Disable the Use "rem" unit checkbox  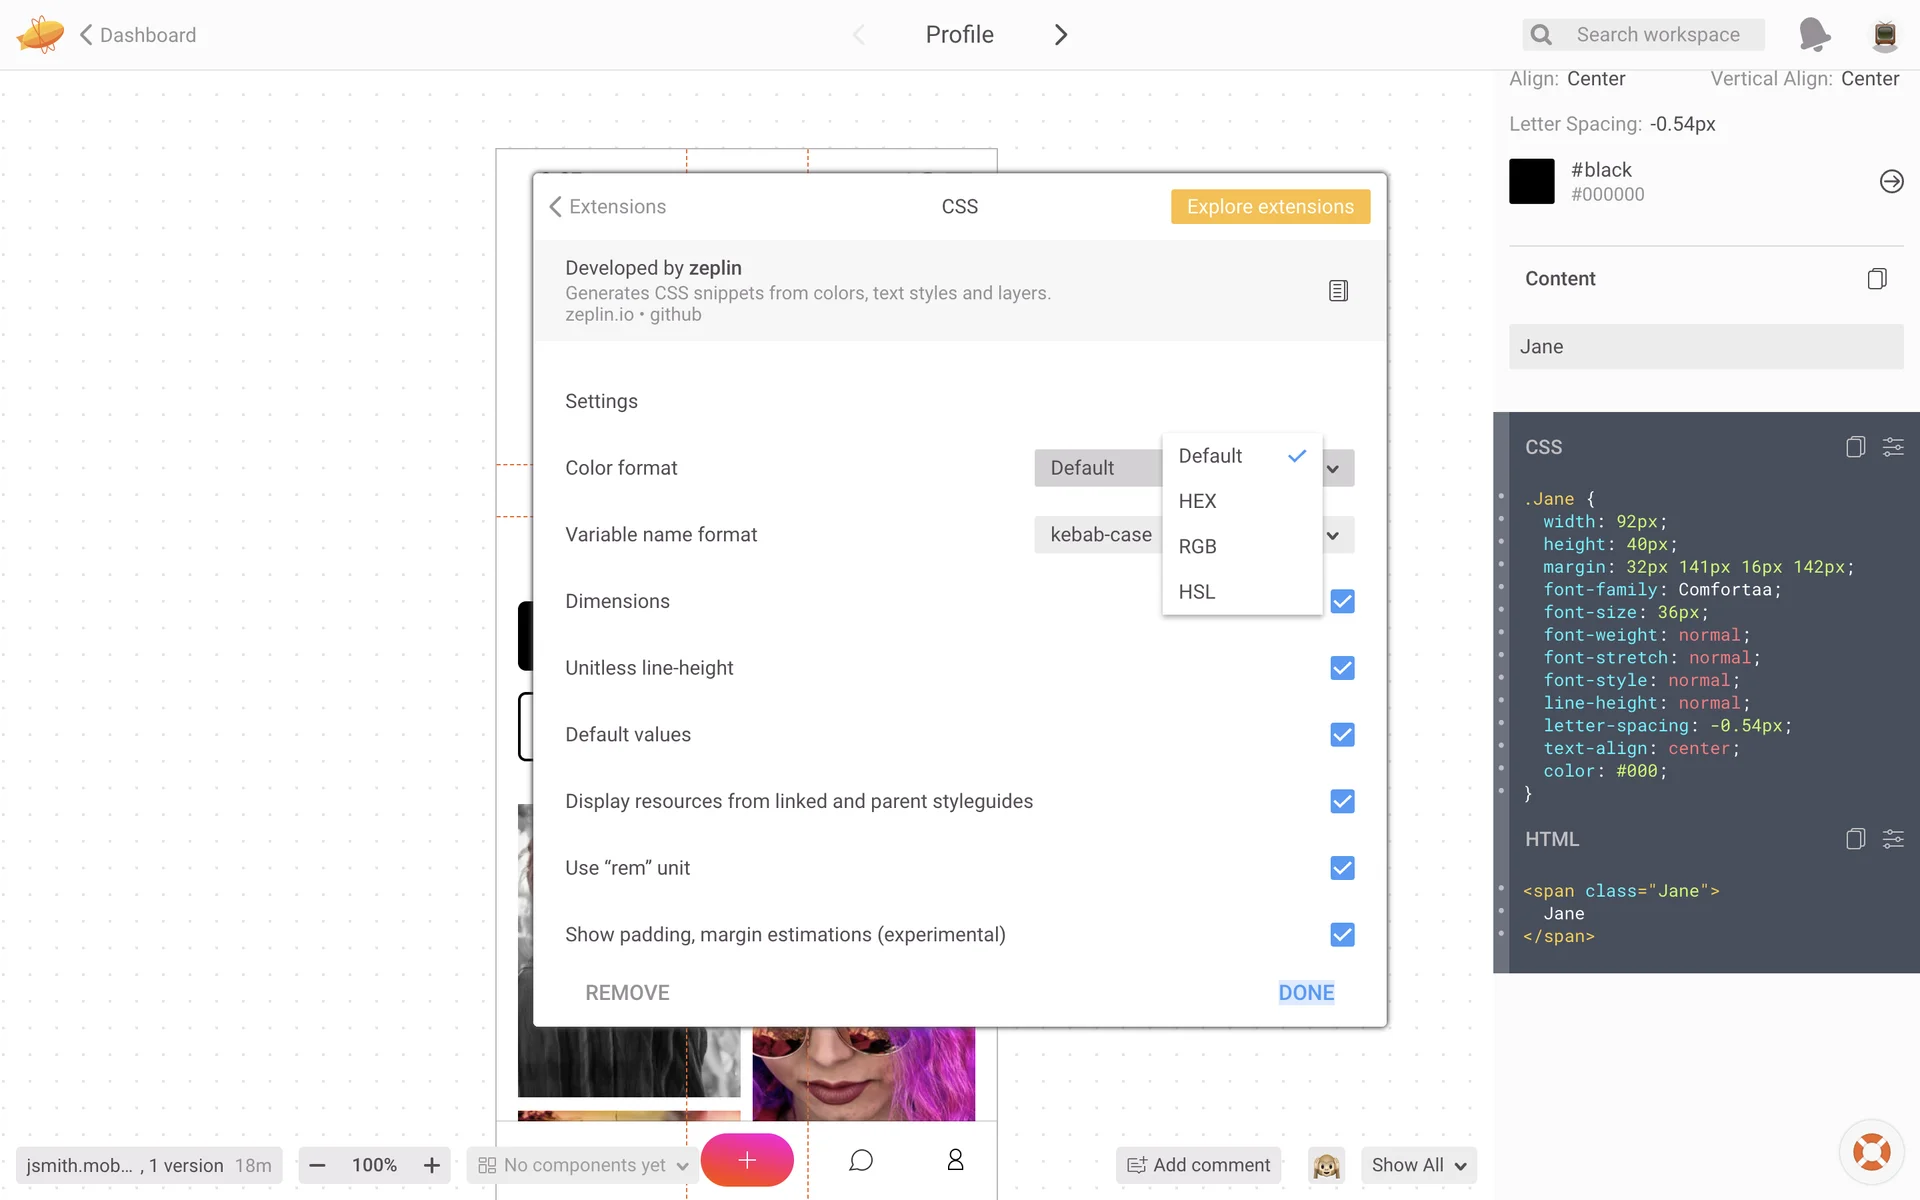1342,868
